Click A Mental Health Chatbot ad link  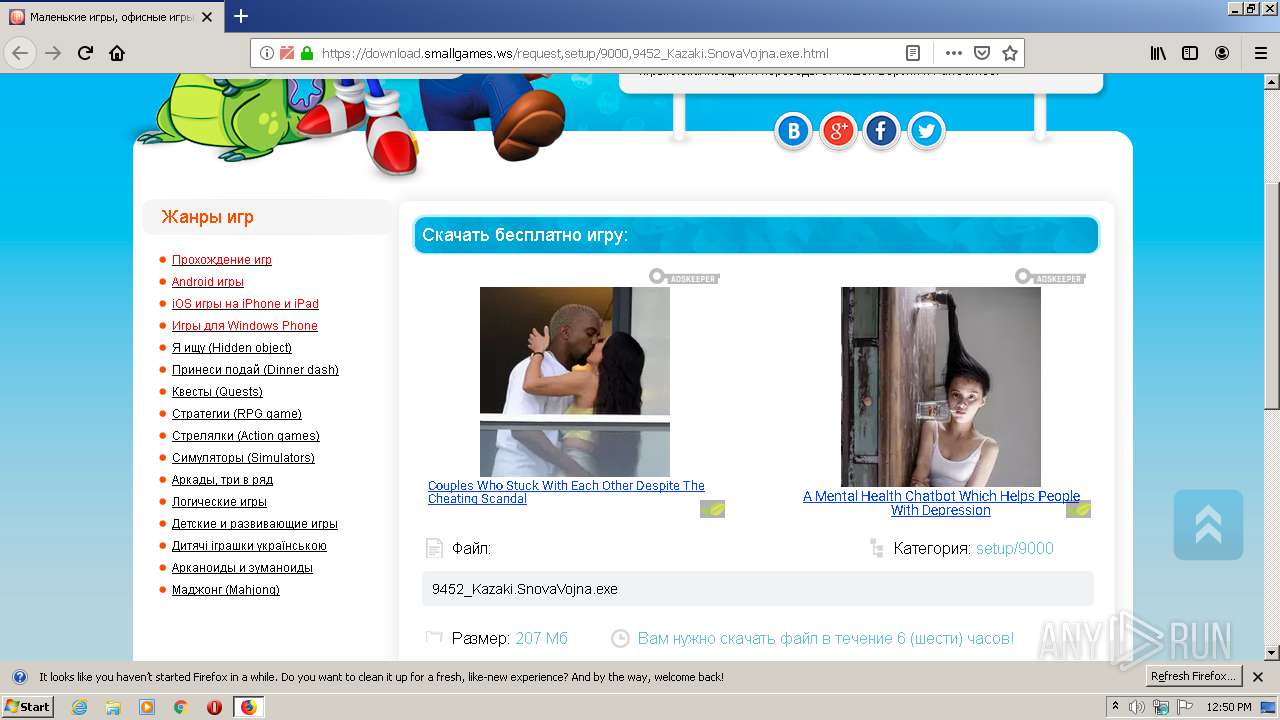coord(941,503)
